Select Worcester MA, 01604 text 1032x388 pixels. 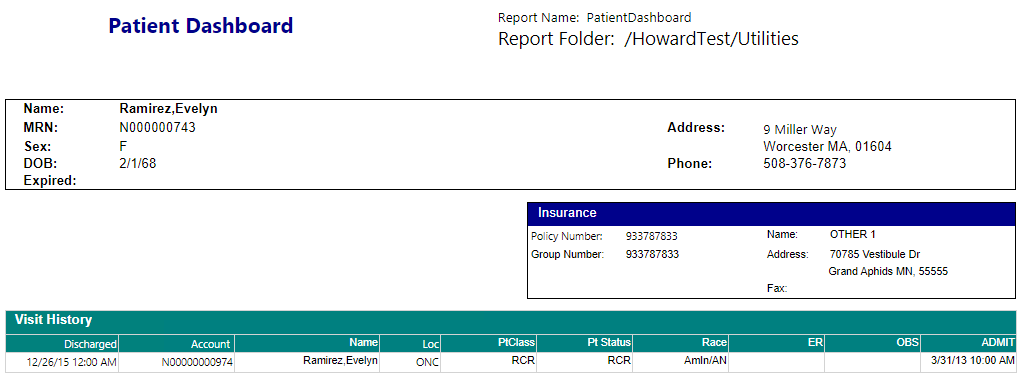pyautogui.click(x=827, y=147)
